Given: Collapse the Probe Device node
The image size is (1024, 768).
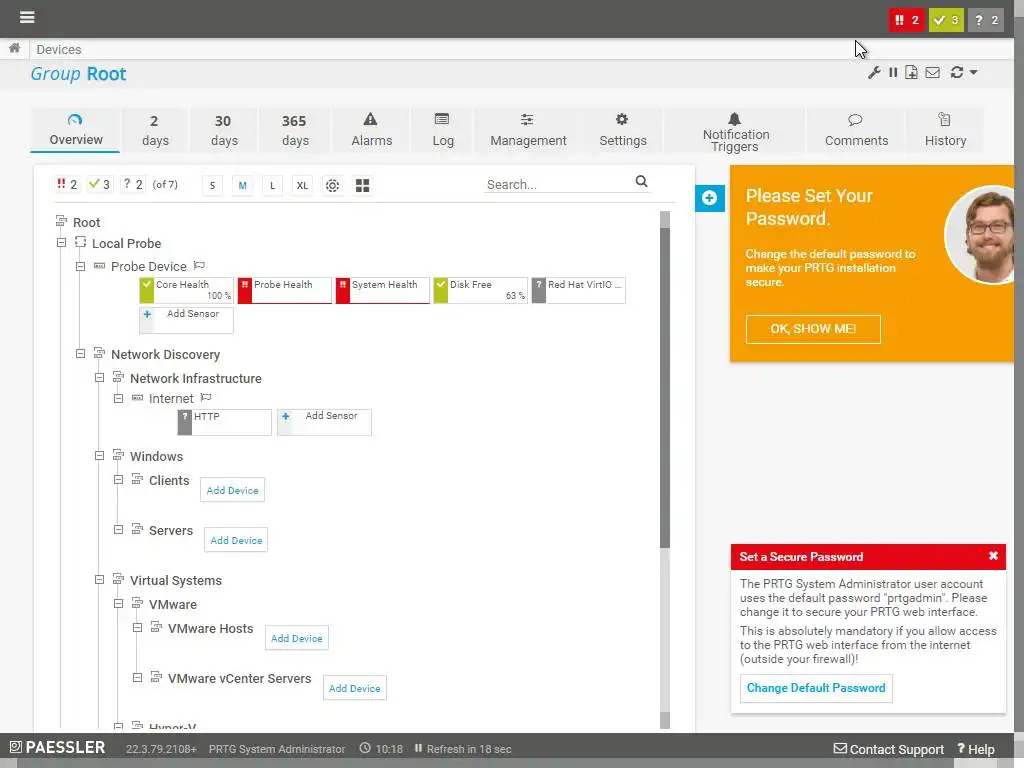Looking at the screenshot, I should tap(80, 266).
